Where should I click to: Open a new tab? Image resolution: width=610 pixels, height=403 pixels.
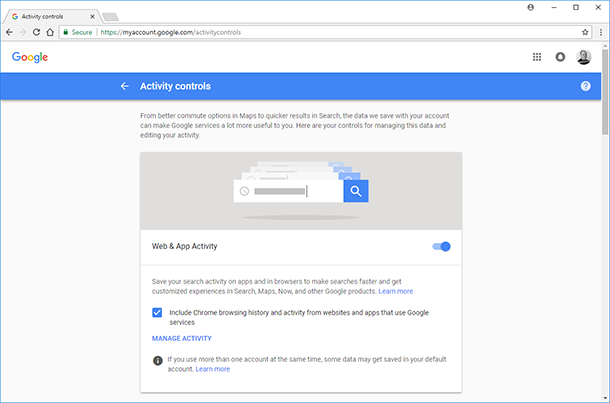(x=110, y=17)
